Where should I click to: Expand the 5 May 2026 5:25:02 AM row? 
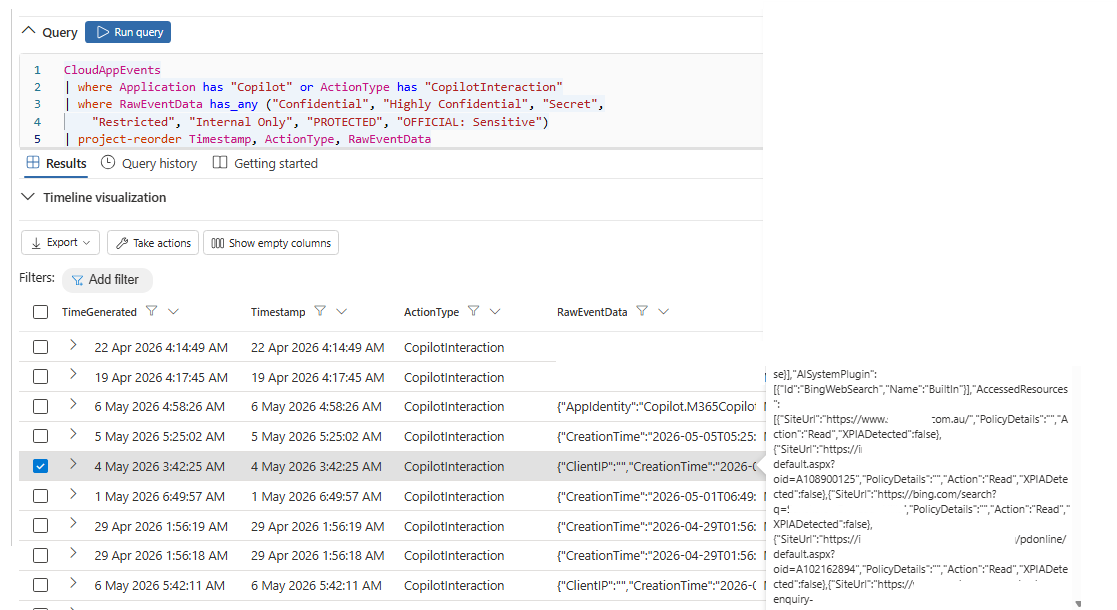click(x=73, y=434)
